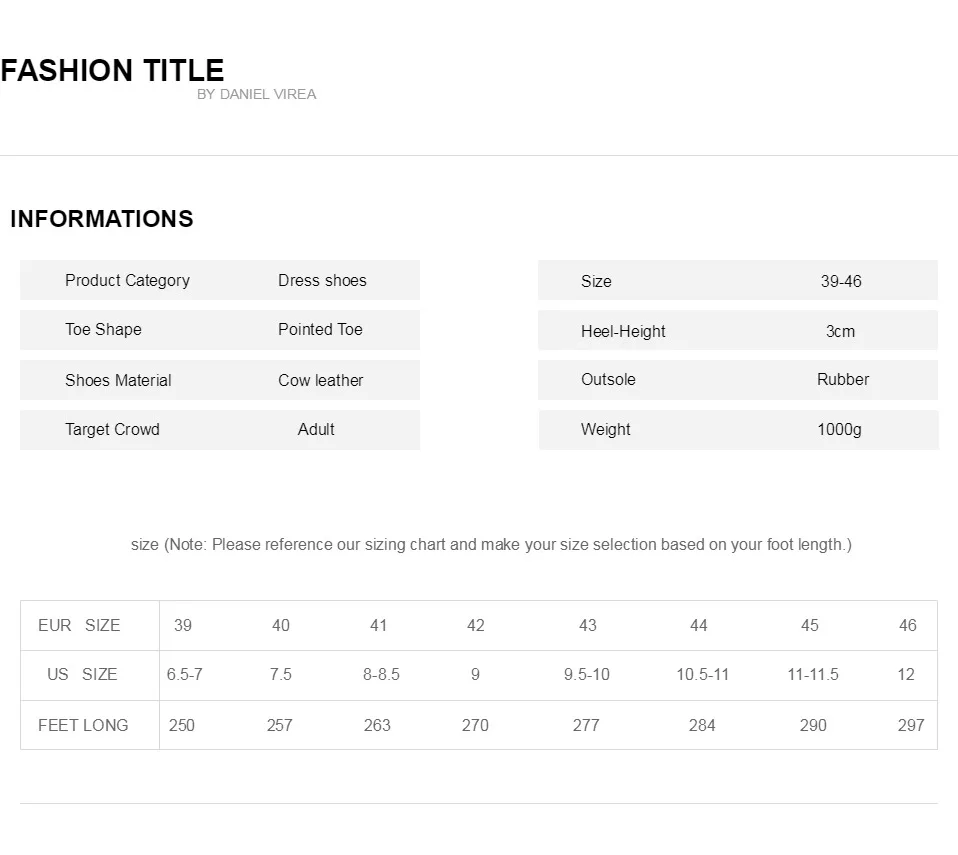The height and width of the screenshot is (855, 958).
Task: Click the sizing chart note text
Action: (x=491, y=545)
